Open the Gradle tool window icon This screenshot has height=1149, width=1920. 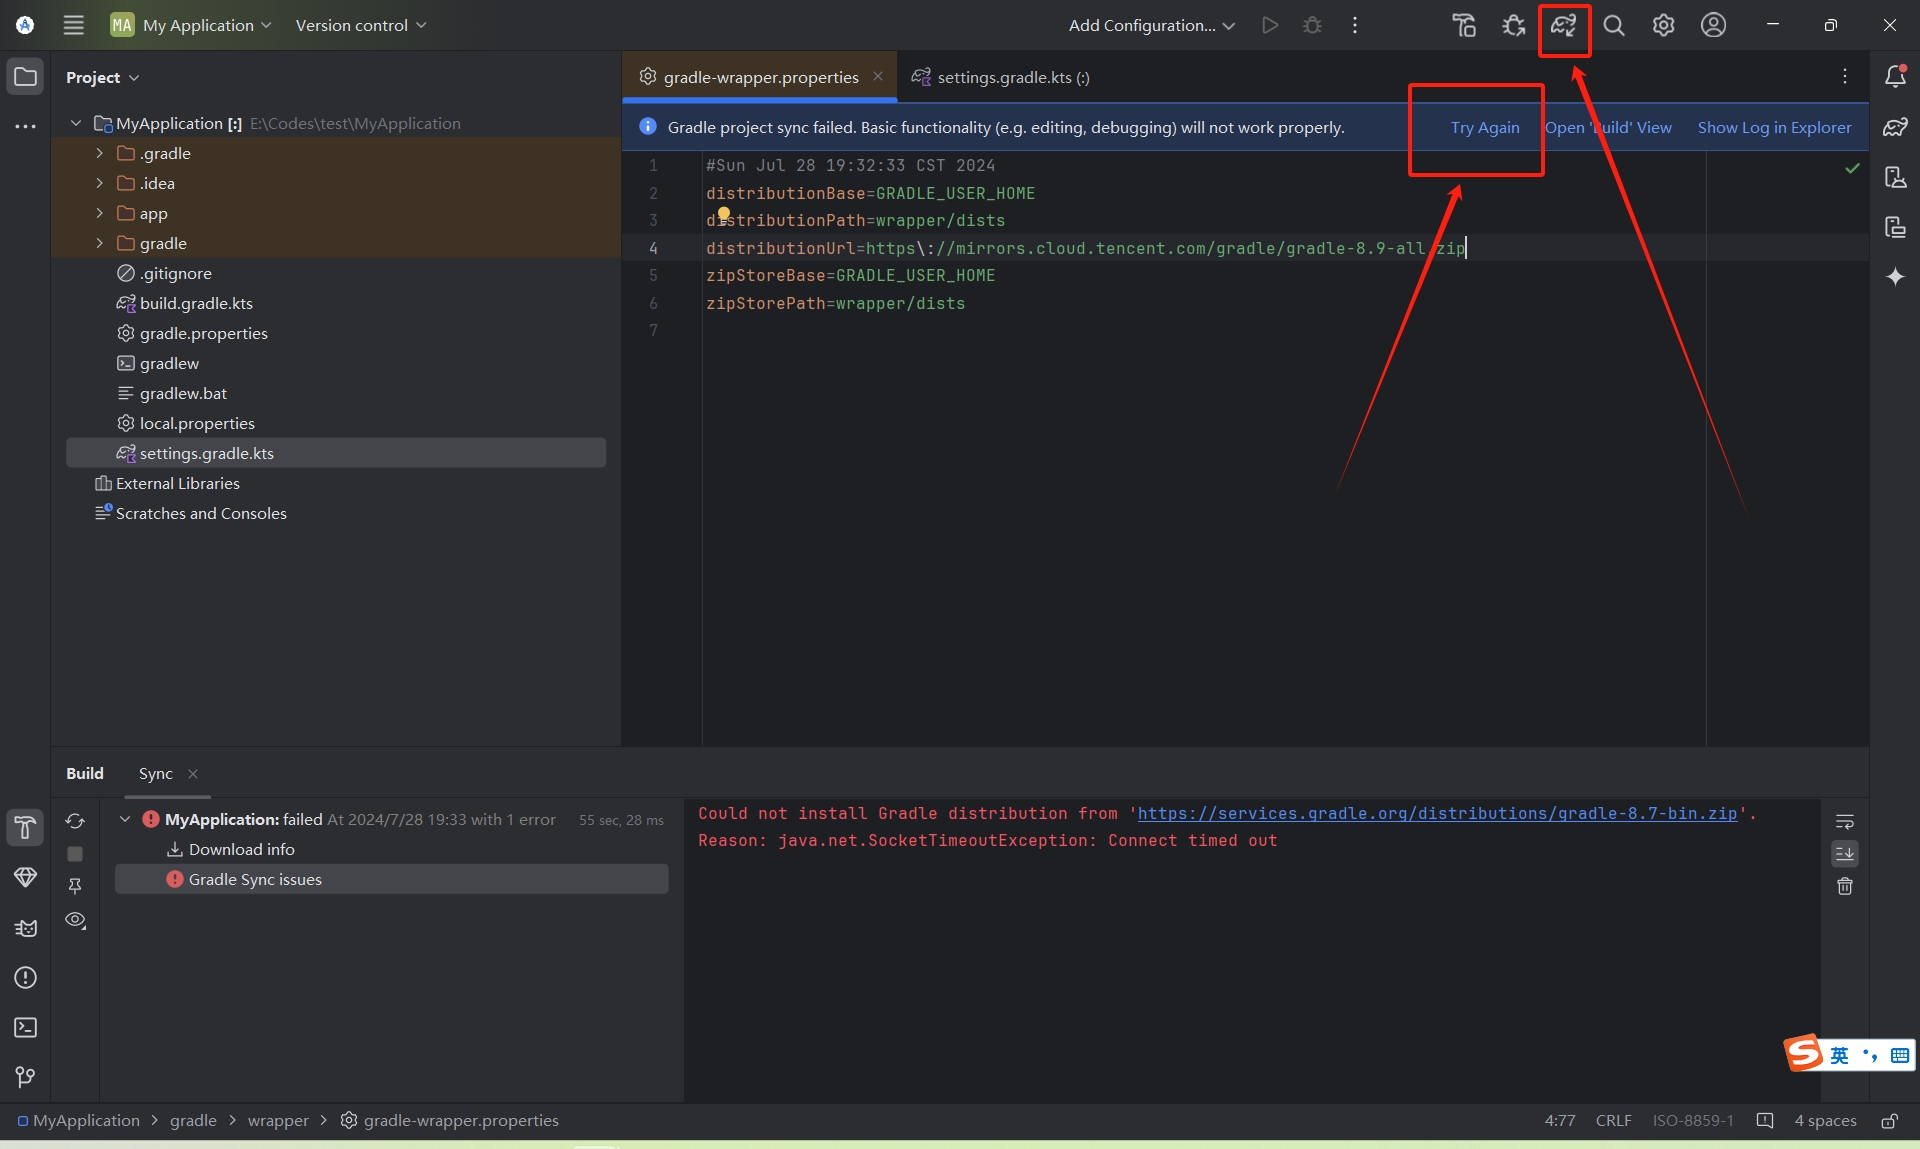pos(1895,127)
